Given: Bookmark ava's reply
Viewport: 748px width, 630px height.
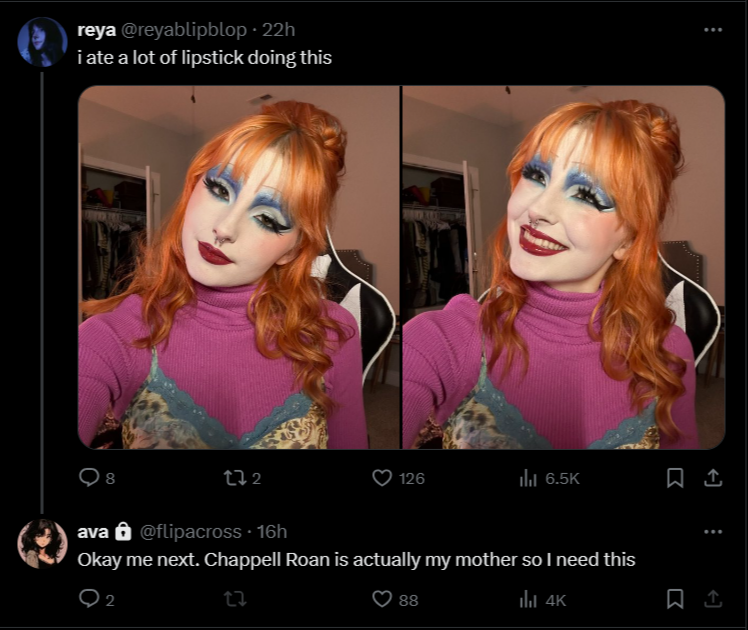Looking at the screenshot, I should (675, 599).
